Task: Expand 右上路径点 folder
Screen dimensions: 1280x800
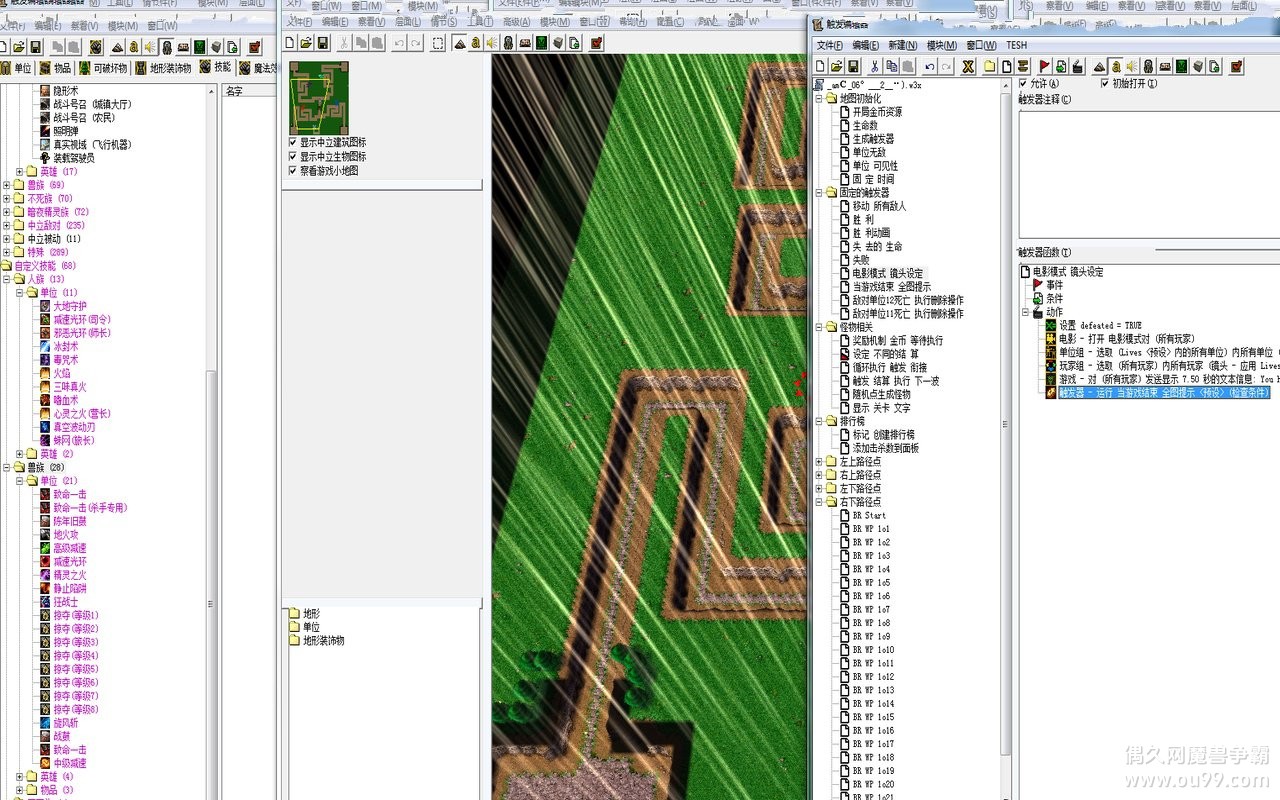Action: [819, 475]
